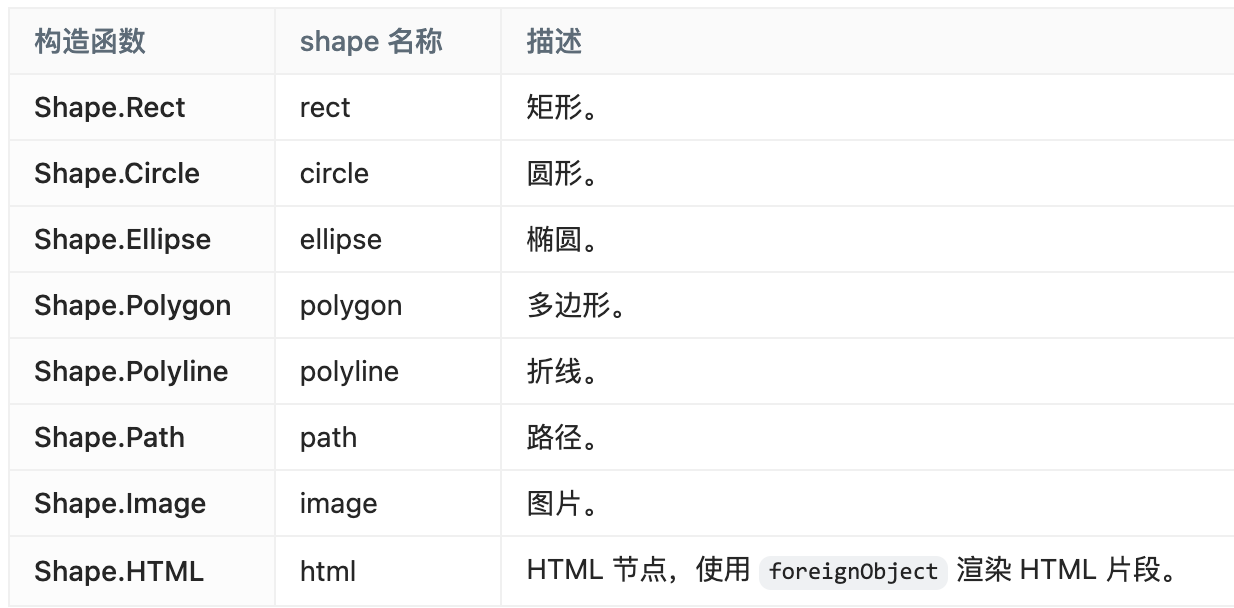Click the Shape.Ellipse table cell

(142, 239)
